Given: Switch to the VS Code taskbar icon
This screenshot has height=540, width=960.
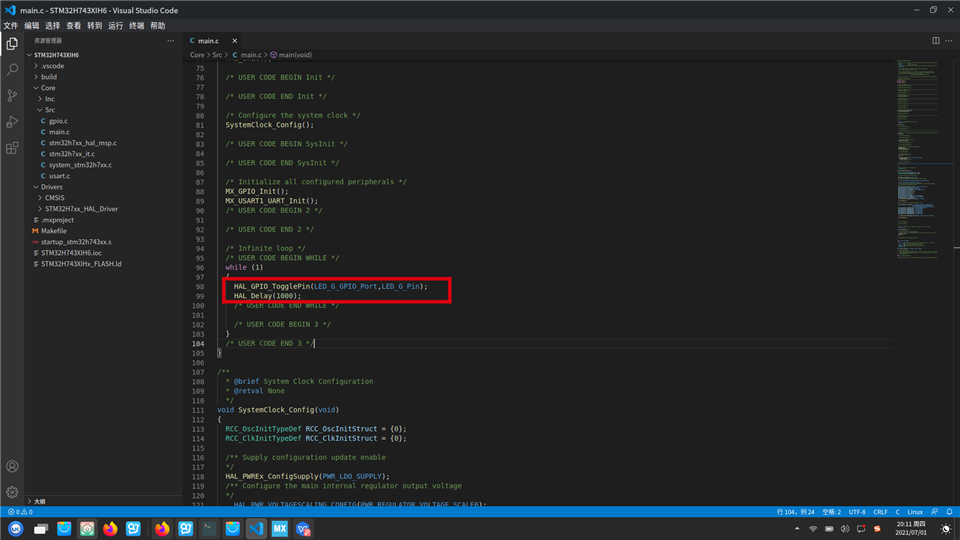Looking at the screenshot, I should point(256,528).
